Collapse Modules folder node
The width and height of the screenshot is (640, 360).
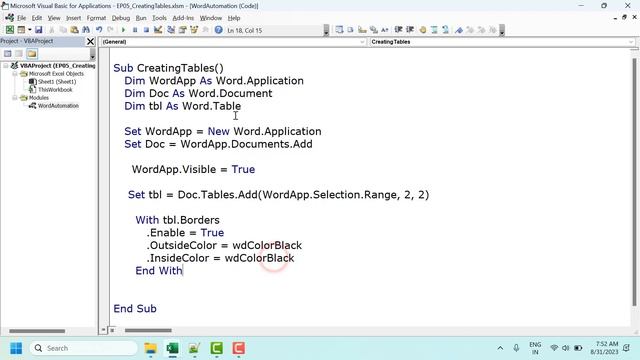pos(15,98)
